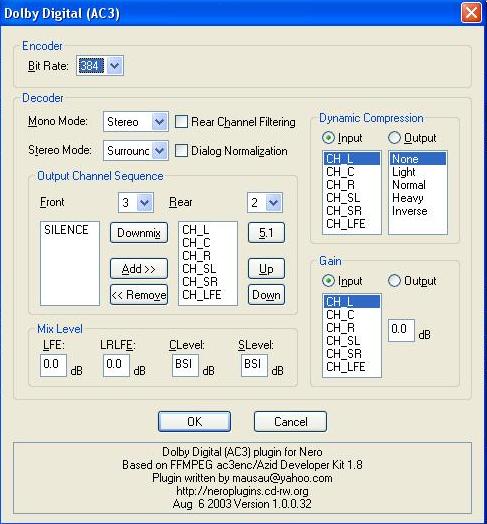
Task: Click the http://neroplugins.cd-rw.org text
Action: pyautogui.click(x=242, y=491)
